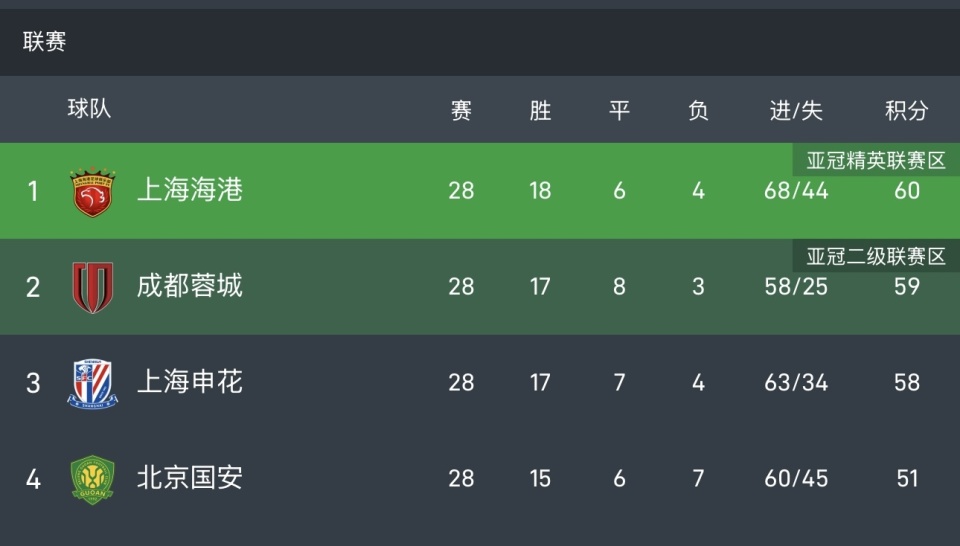
Task: Sort by the 积分 column header
Action: 906,111
